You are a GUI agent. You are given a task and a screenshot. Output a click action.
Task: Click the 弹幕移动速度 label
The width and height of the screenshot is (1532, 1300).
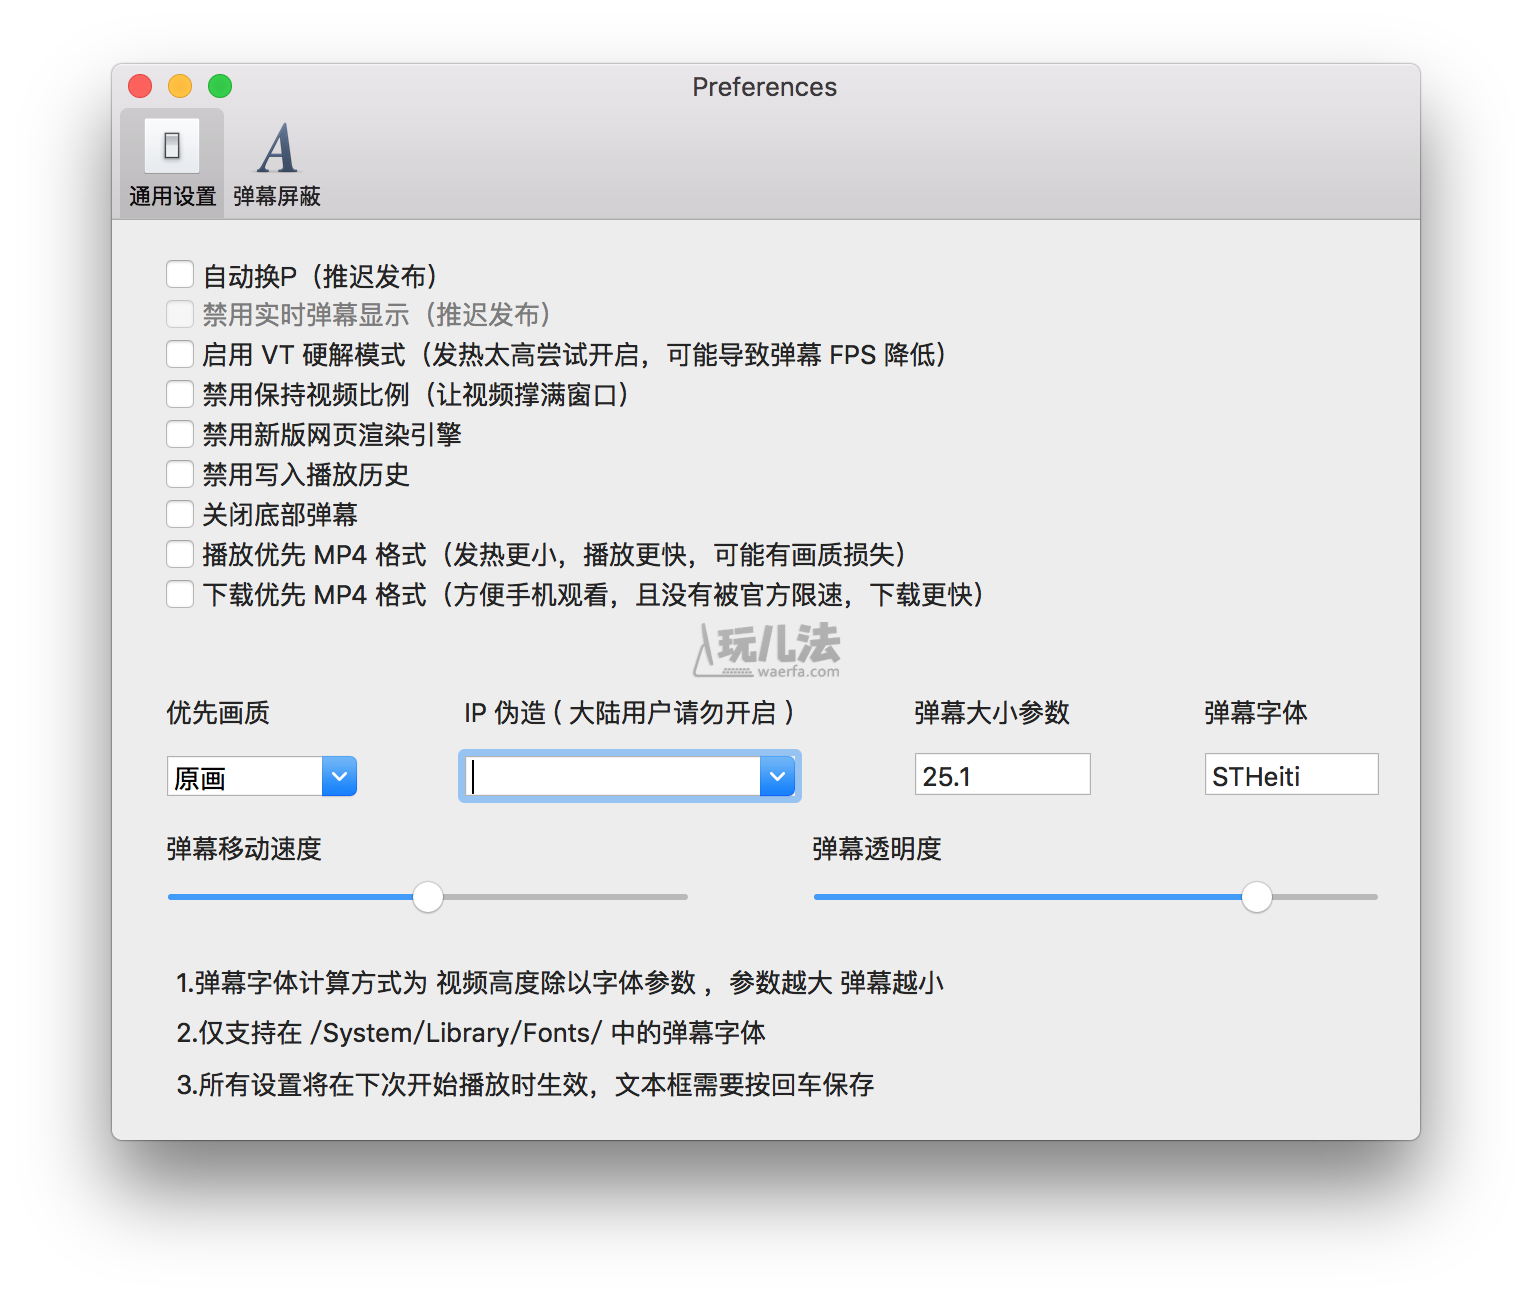[x=244, y=849]
